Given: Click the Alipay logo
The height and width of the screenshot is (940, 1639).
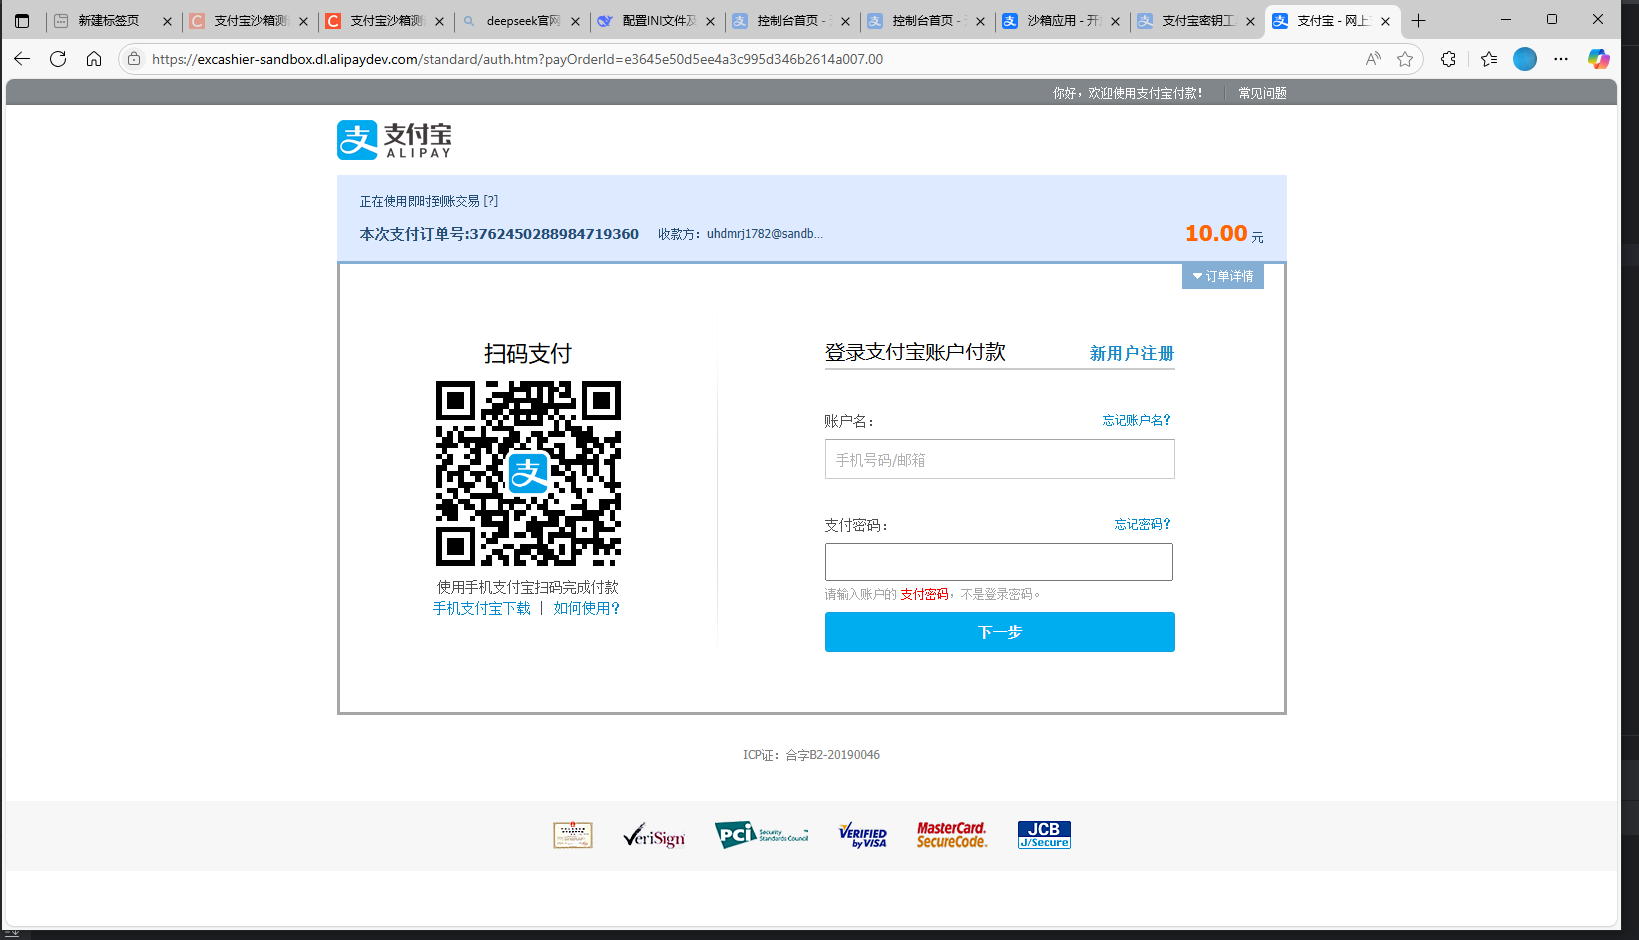Looking at the screenshot, I should [x=394, y=140].
